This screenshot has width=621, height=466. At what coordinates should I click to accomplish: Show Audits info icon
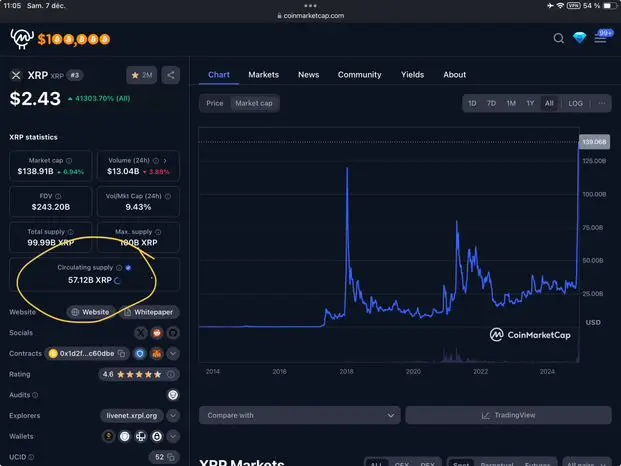tap(35, 395)
